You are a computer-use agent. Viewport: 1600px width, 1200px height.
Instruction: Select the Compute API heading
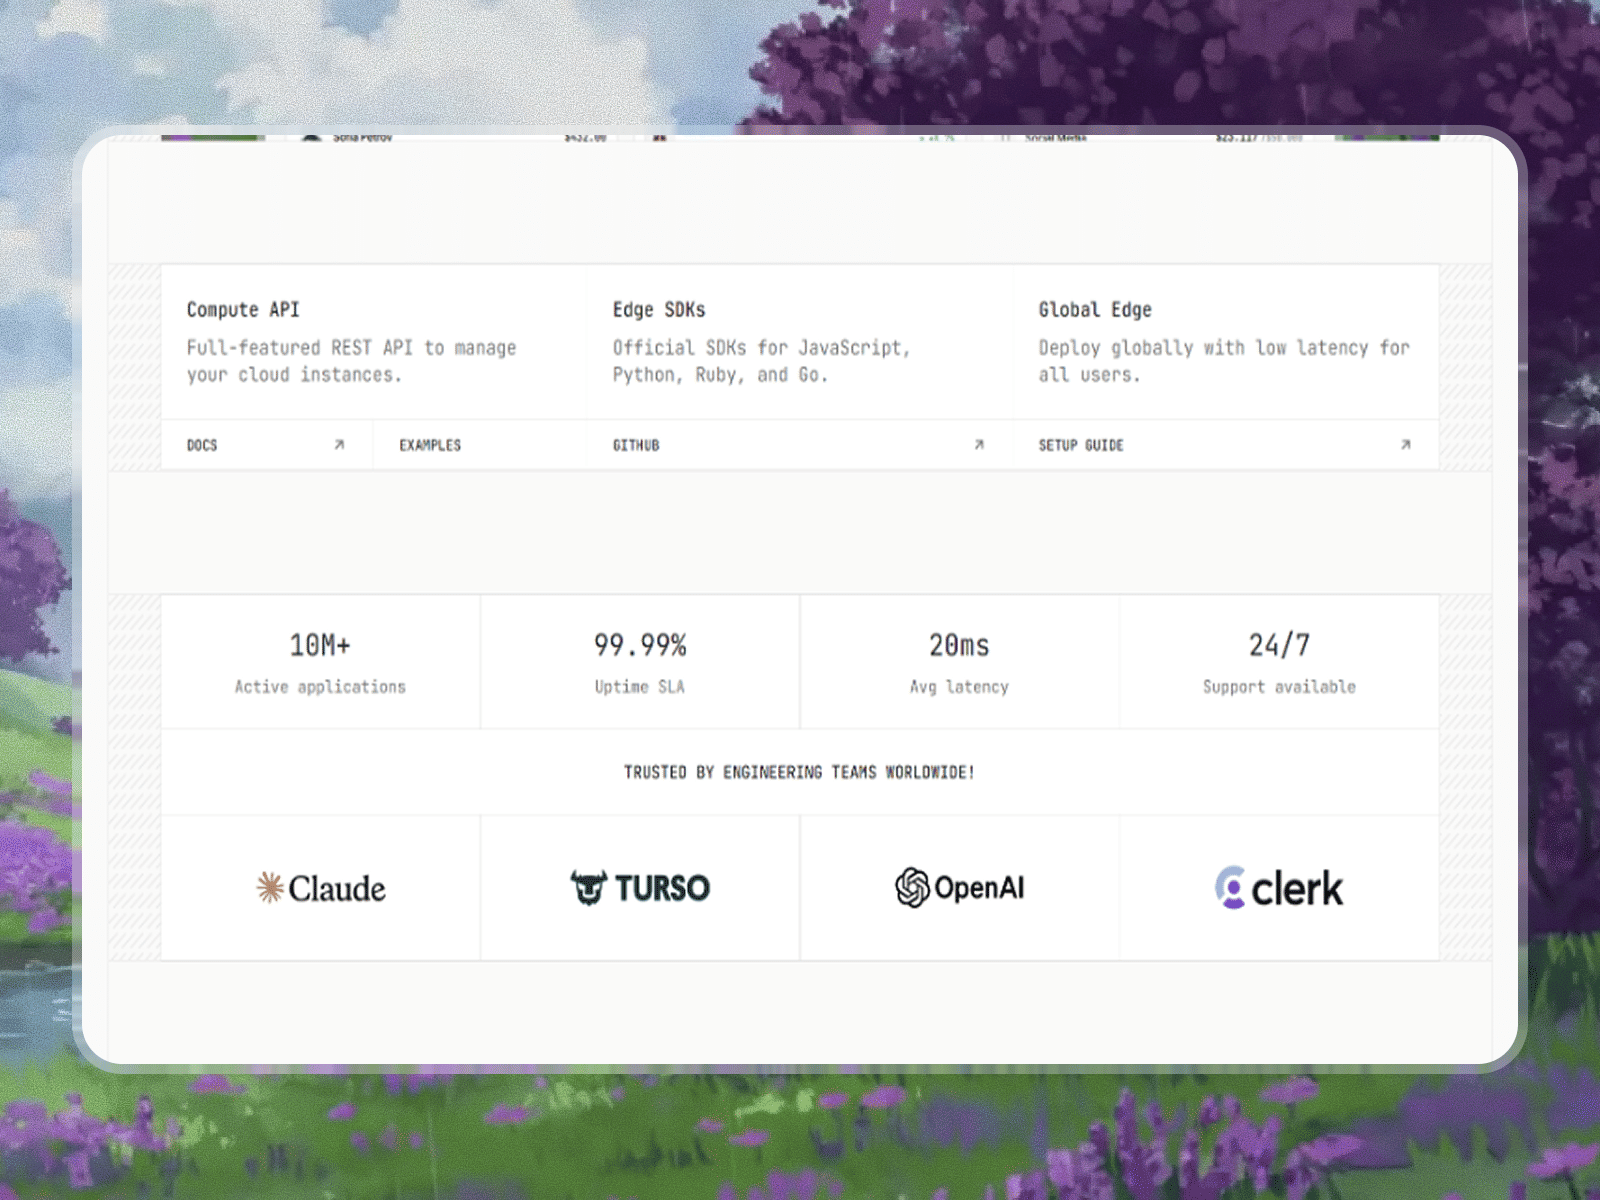click(x=243, y=310)
